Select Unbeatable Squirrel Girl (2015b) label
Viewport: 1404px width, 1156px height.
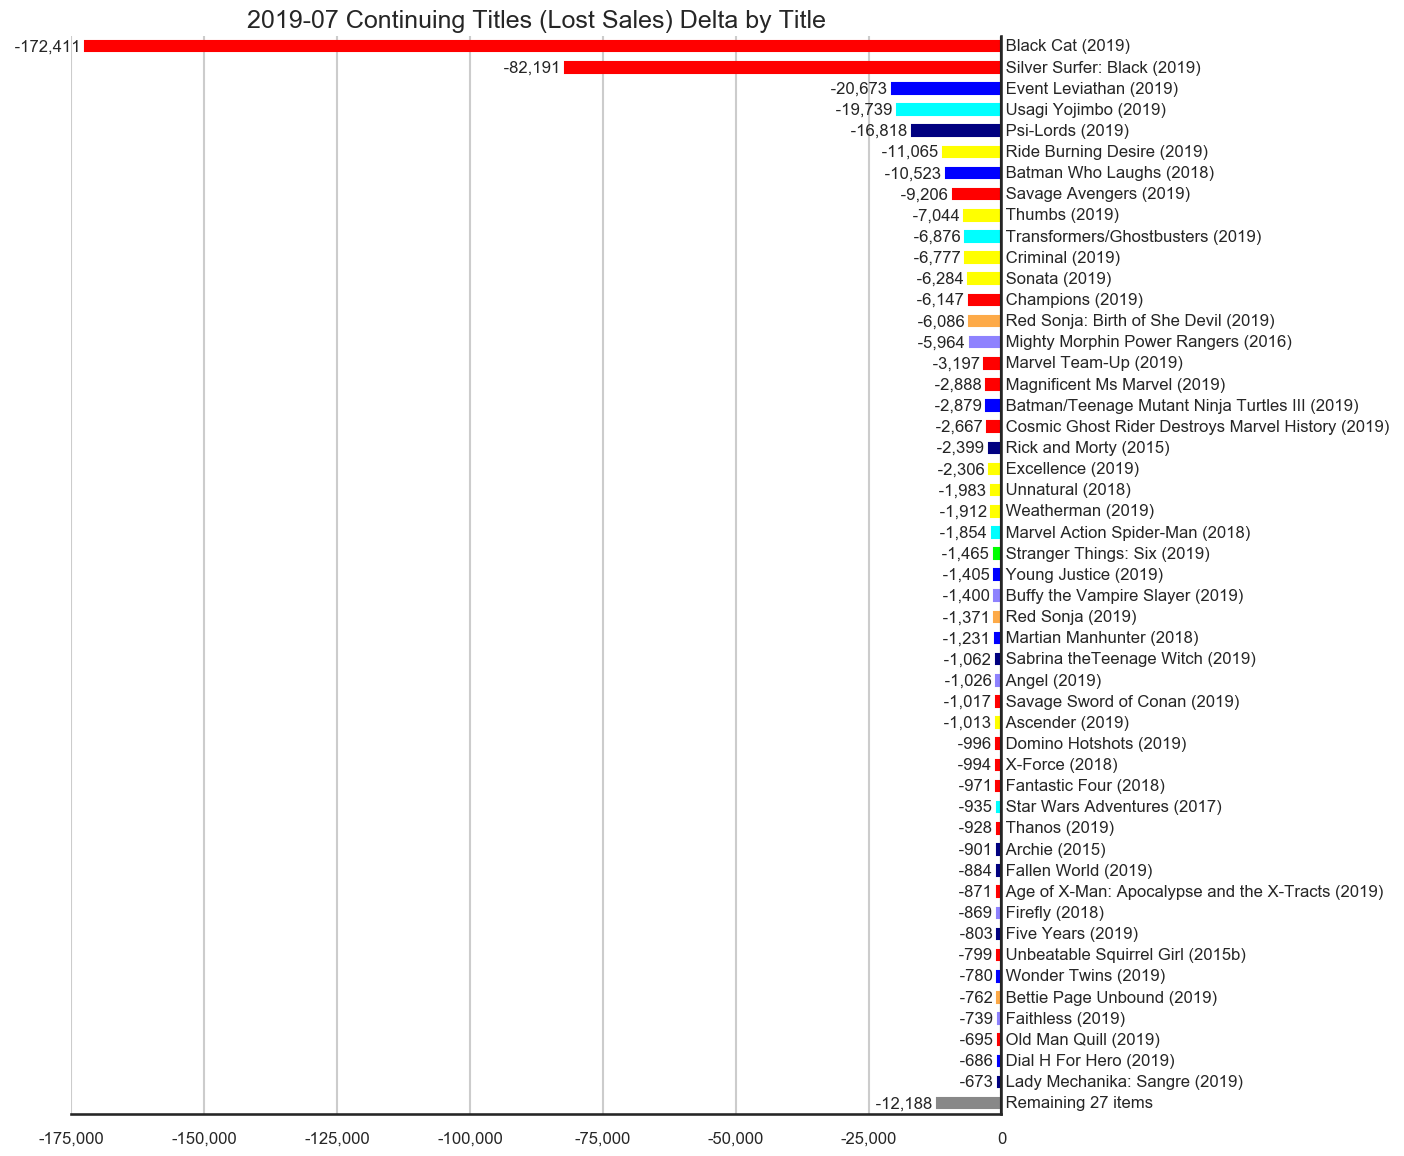1125,955
